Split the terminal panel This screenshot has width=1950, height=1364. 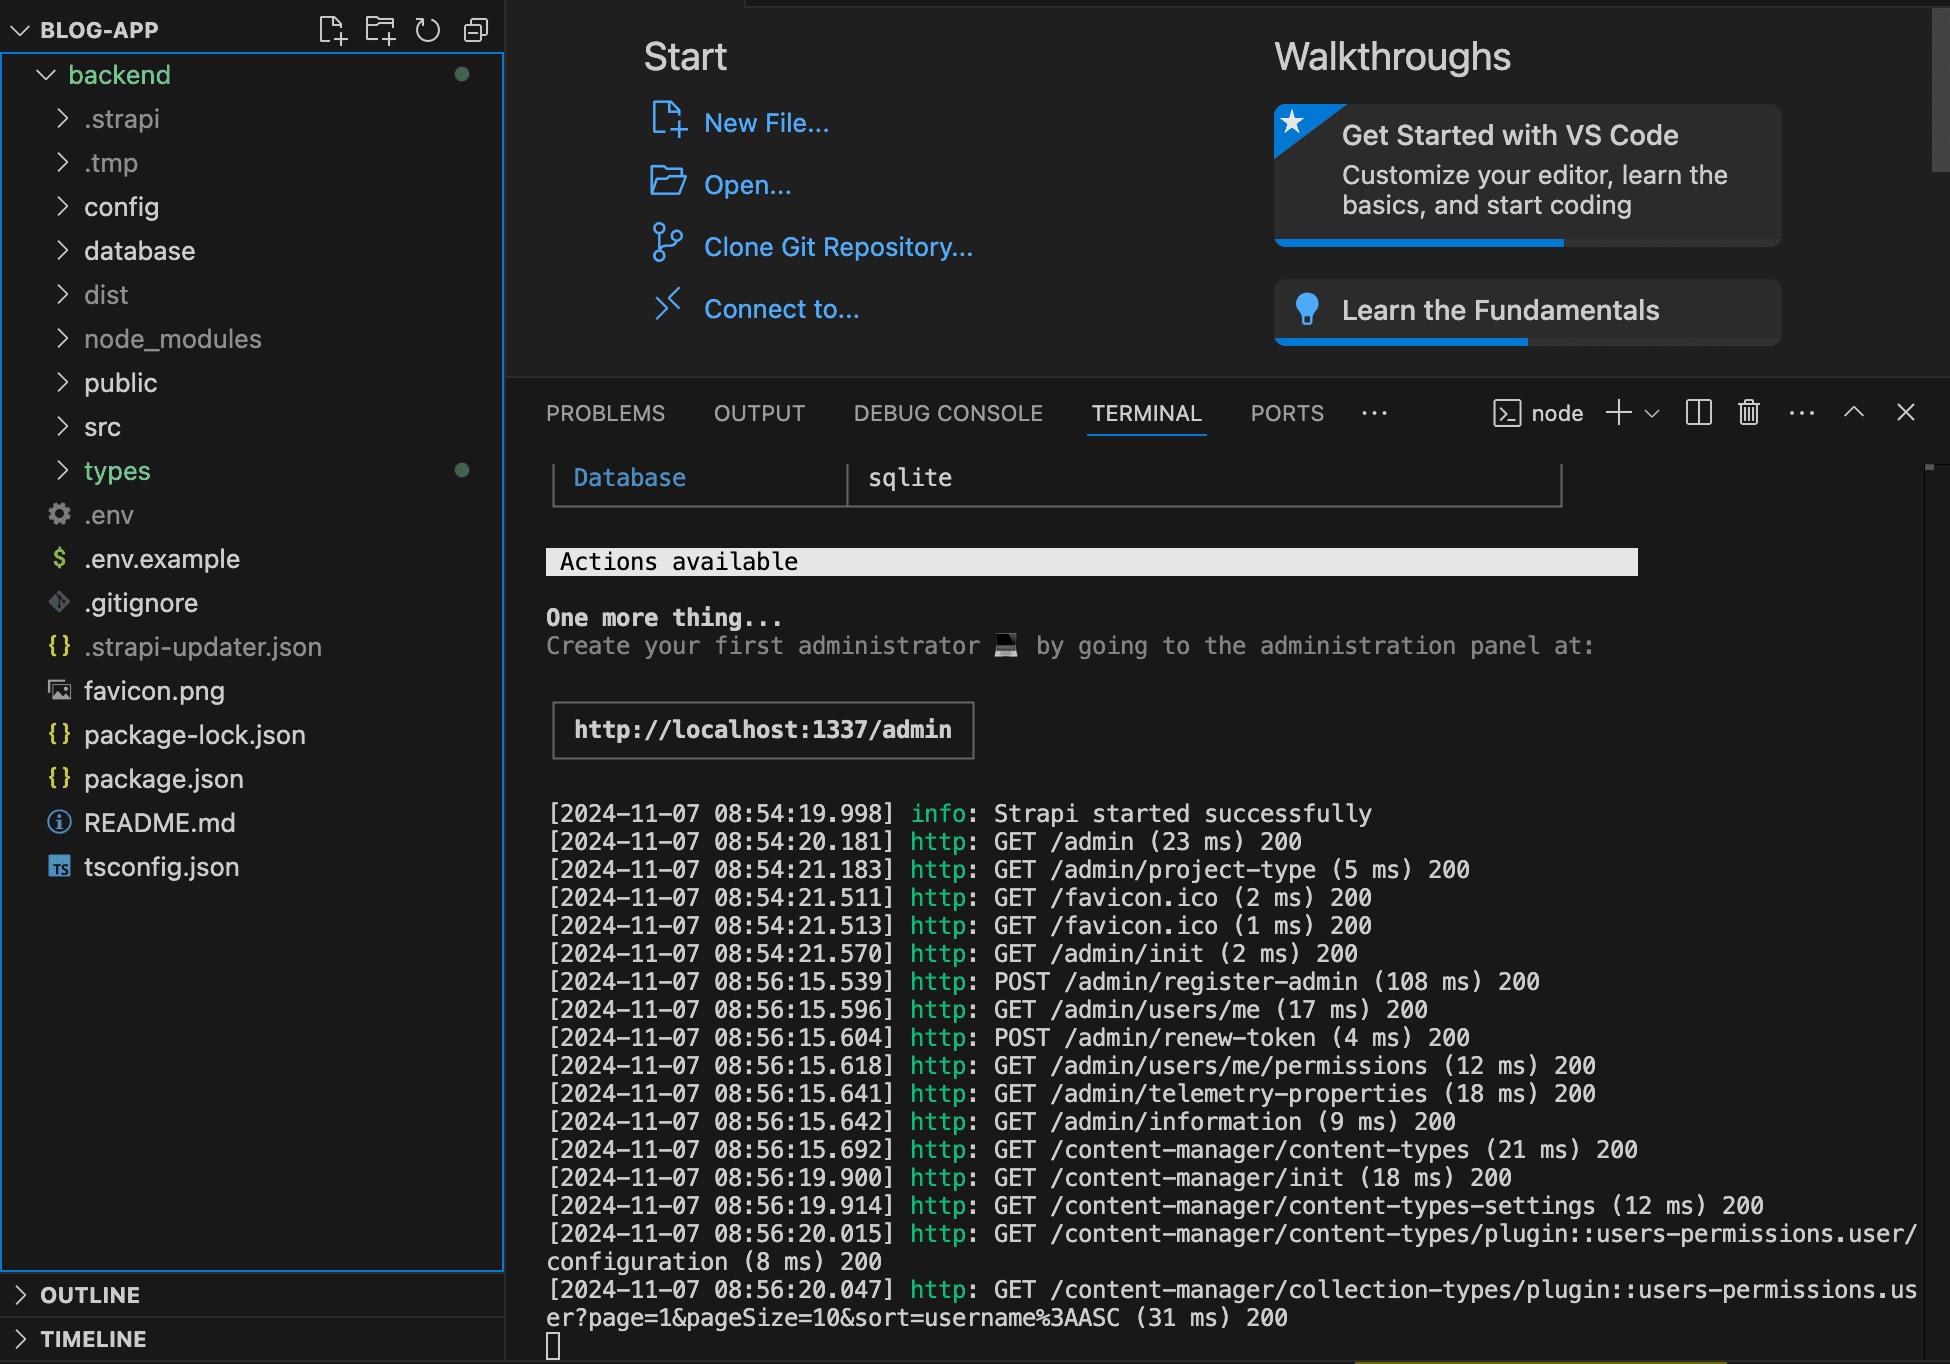1699,413
